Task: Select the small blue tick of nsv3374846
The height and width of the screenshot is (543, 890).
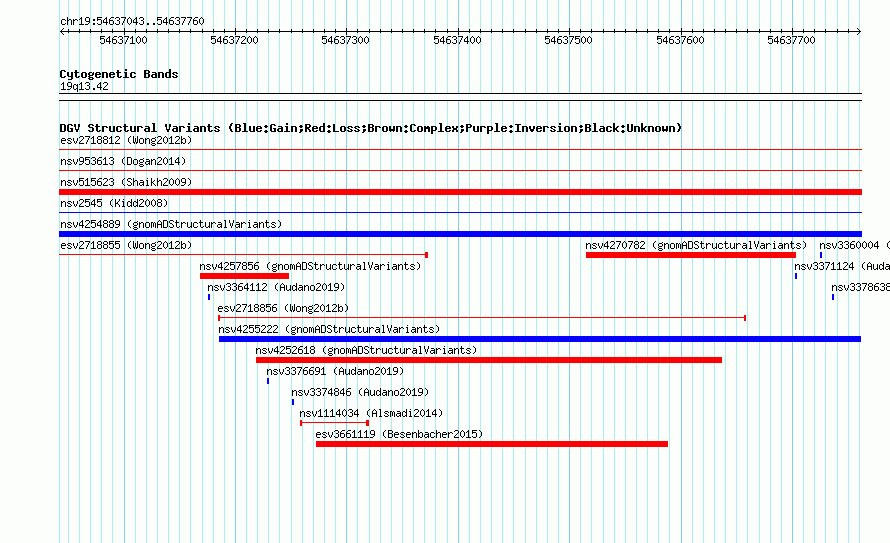Action: [x=293, y=402]
